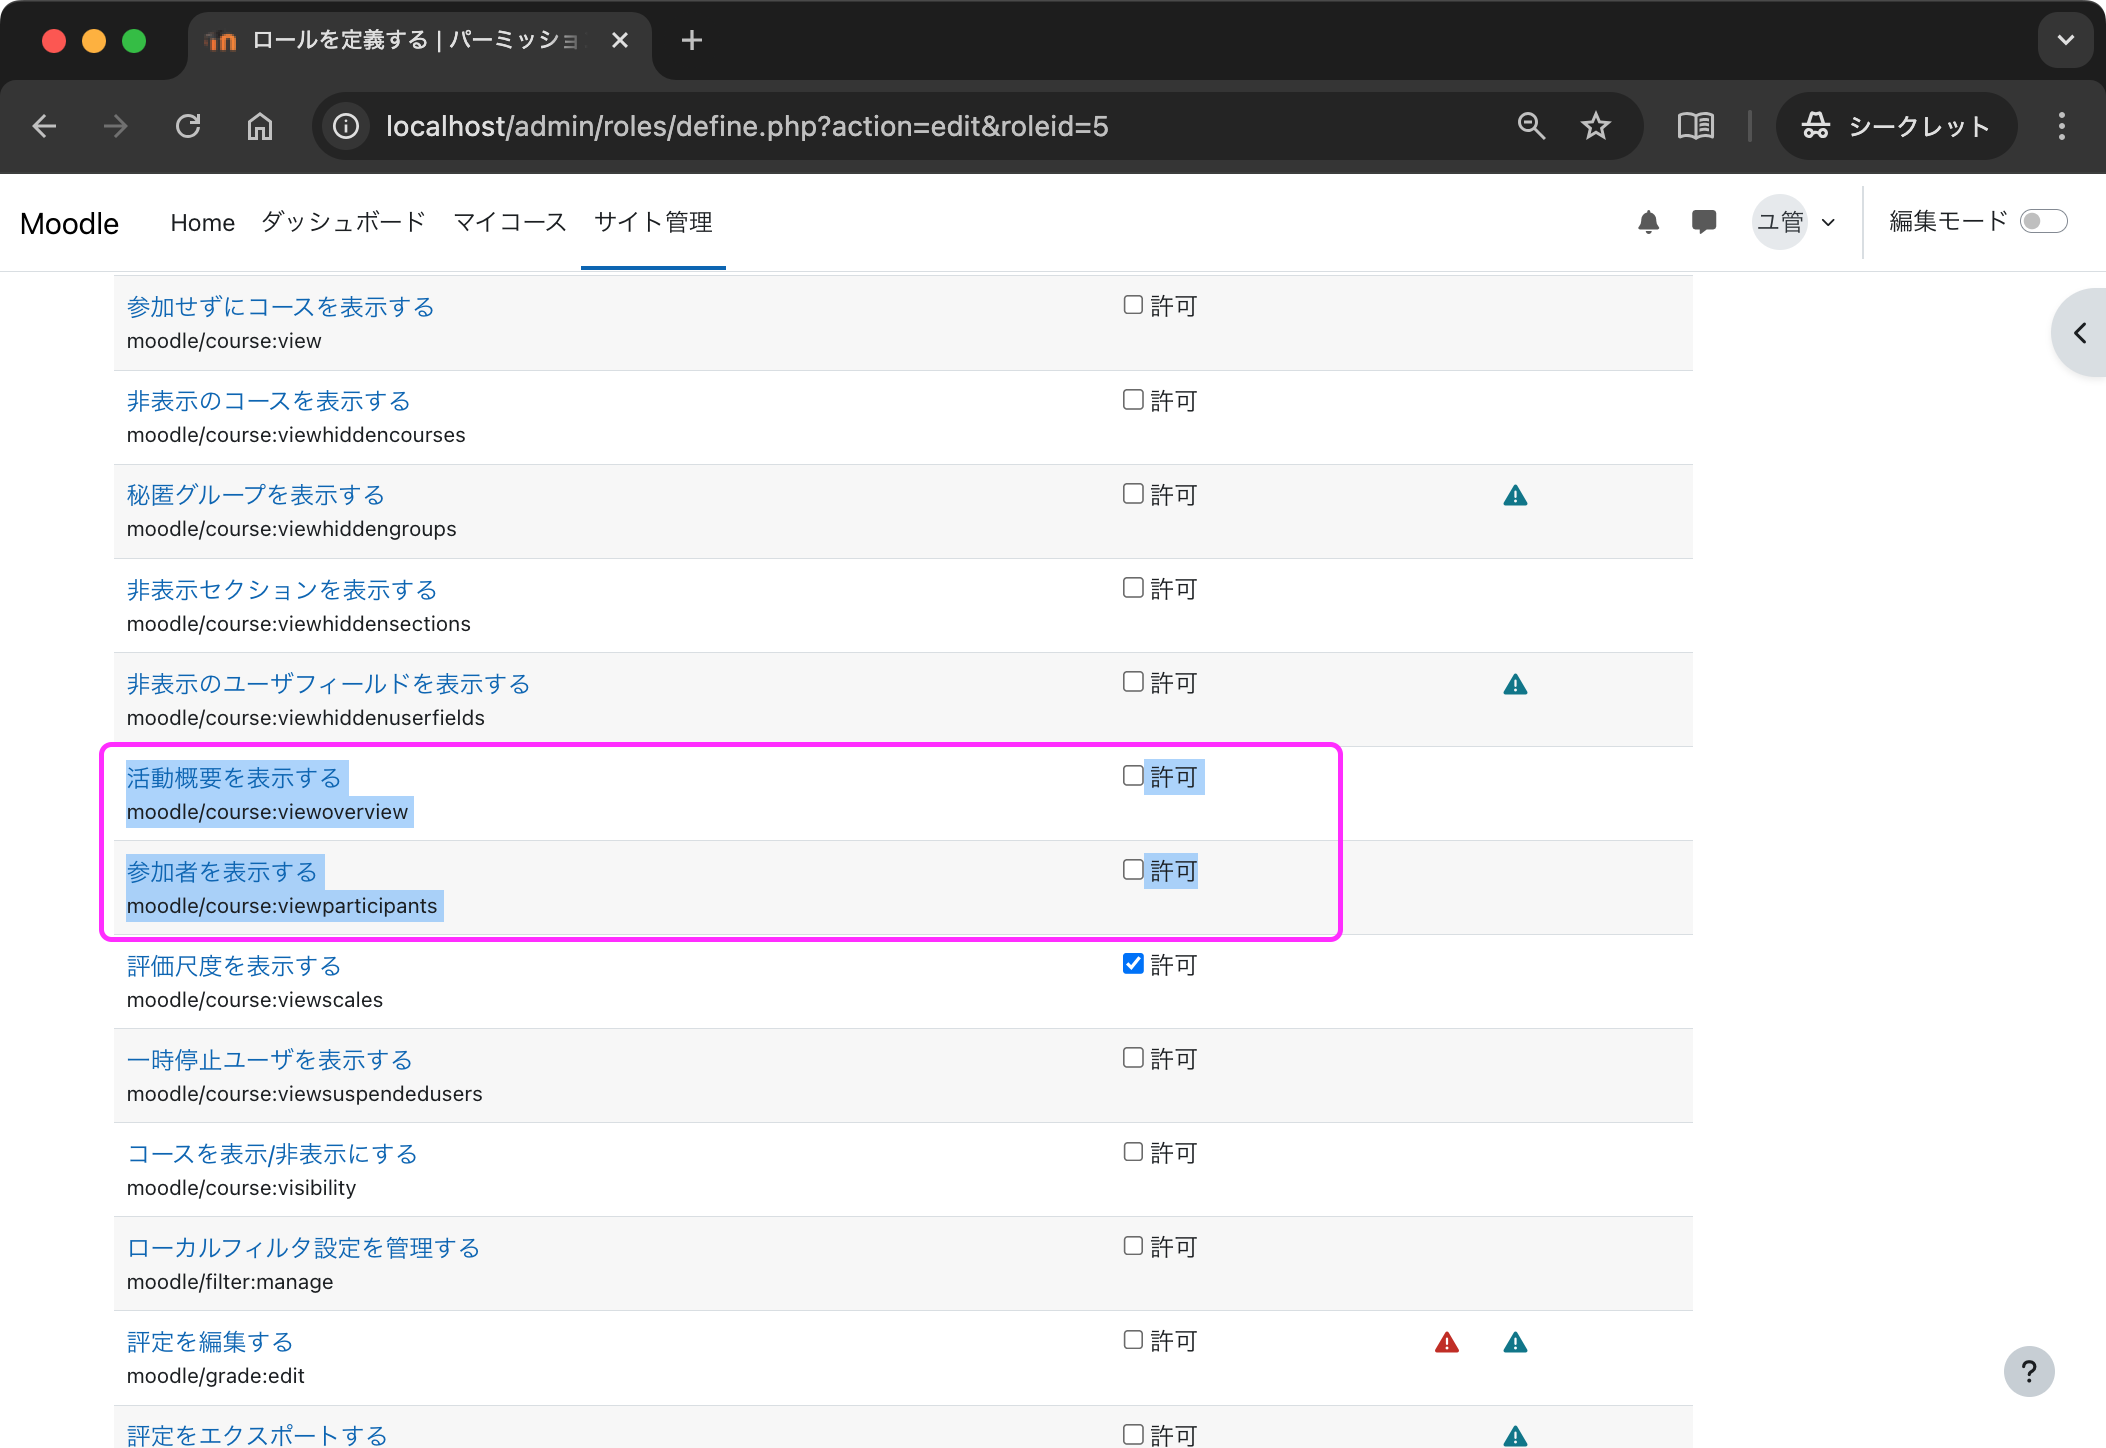Open the reading list book icon
The image size is (2106, 1448).
tap(1695, 126)
